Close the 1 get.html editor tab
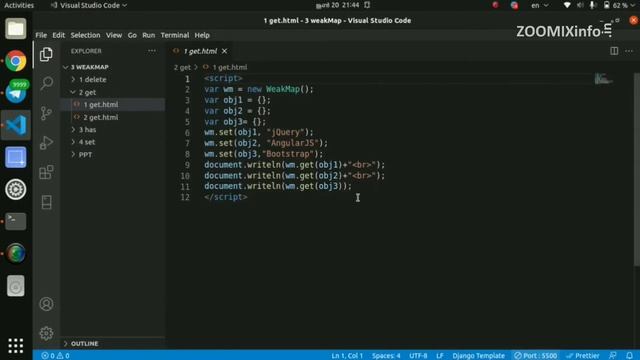The image size is (640, 360). [224, 51]
